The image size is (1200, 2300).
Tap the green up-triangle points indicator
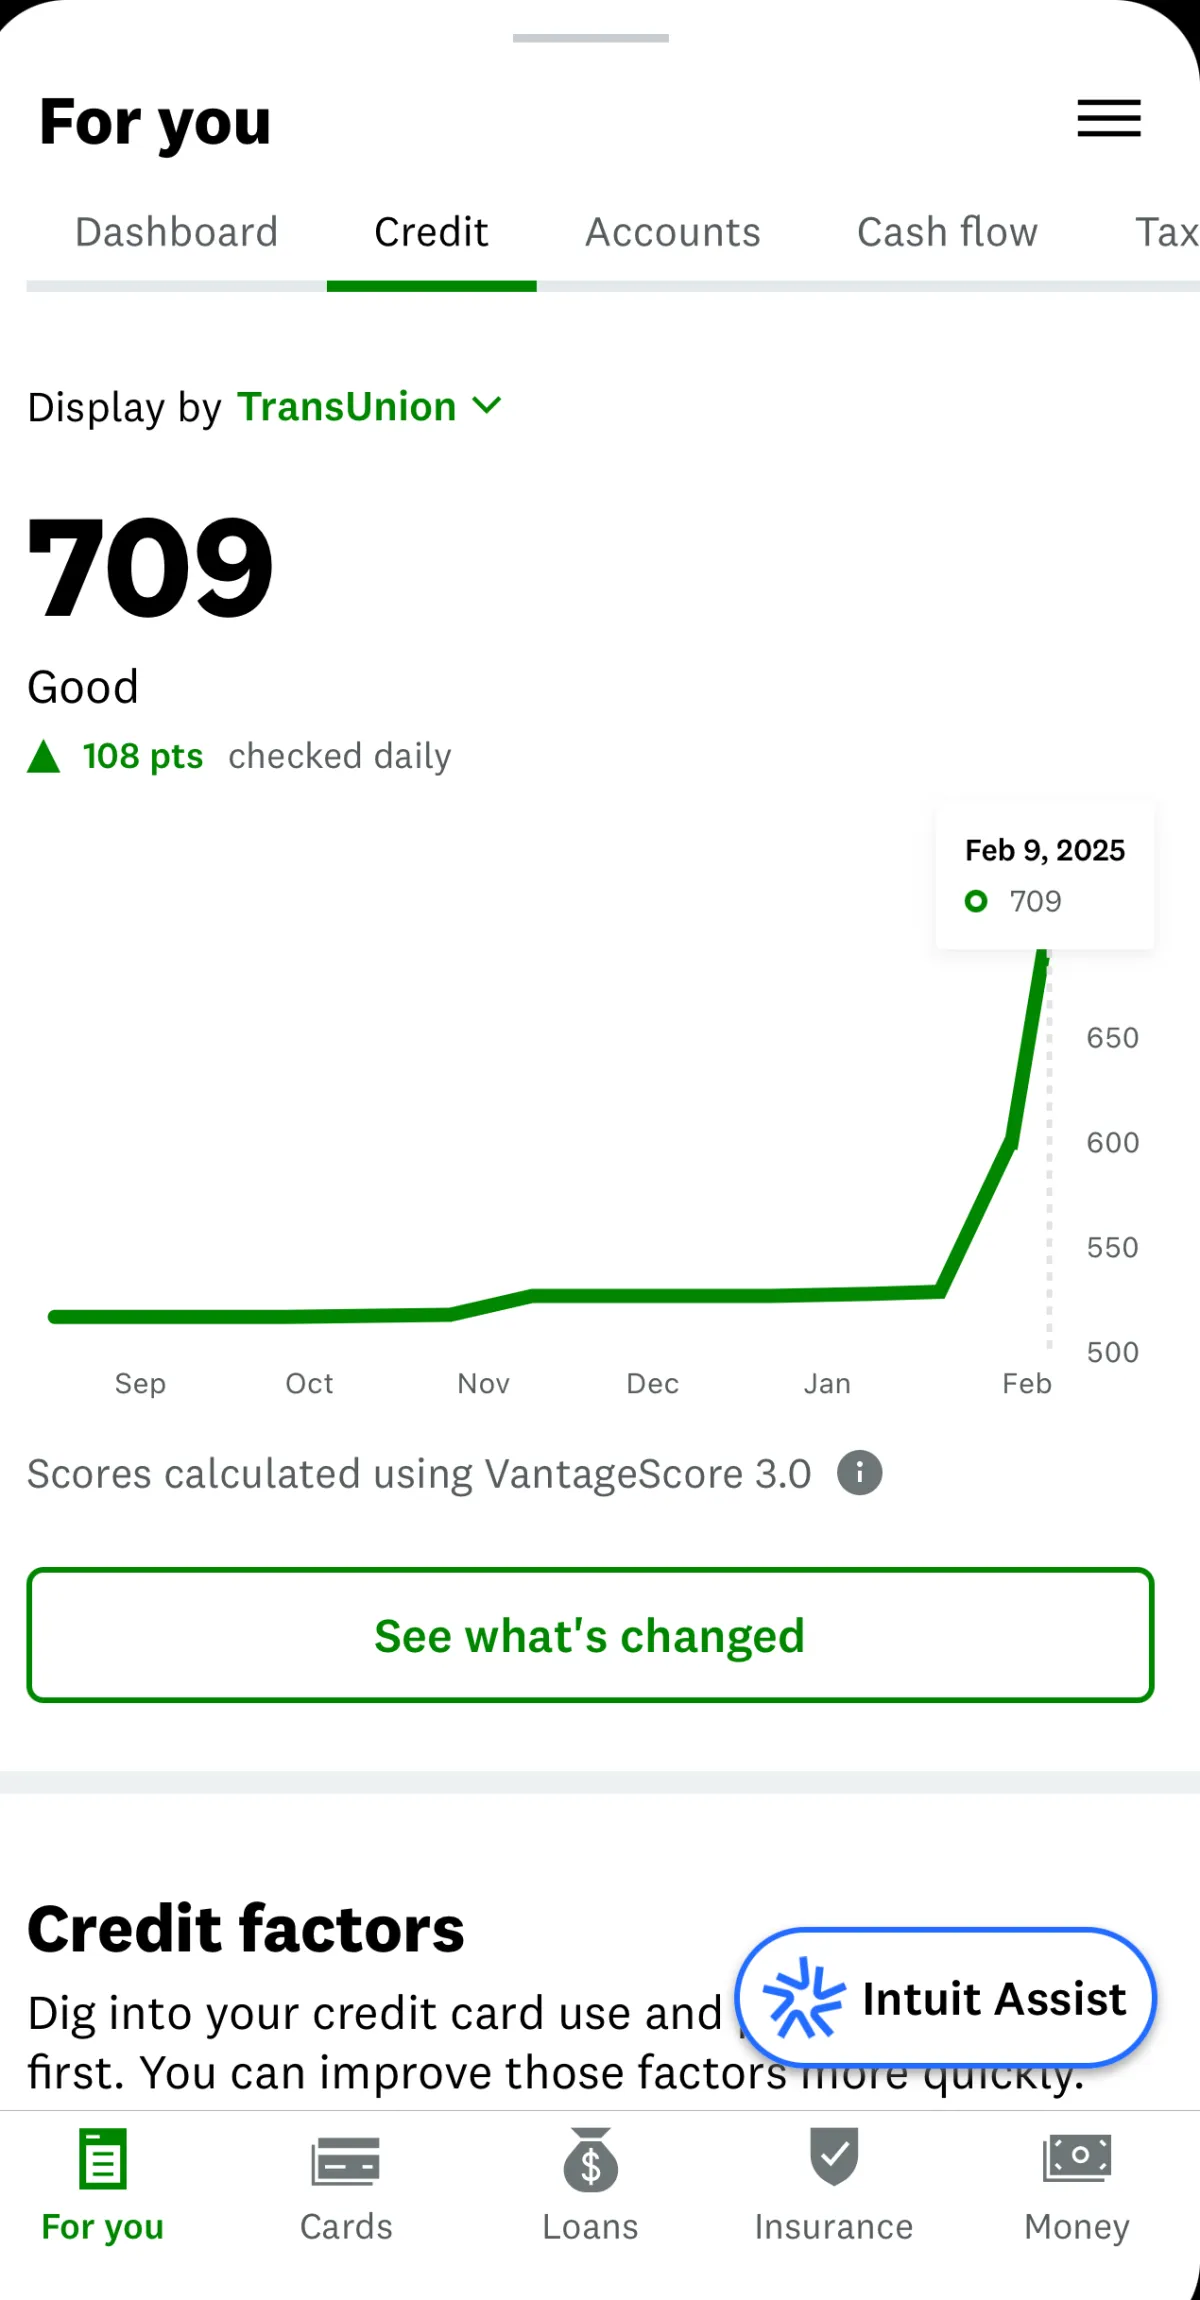(x=44, y=756)
